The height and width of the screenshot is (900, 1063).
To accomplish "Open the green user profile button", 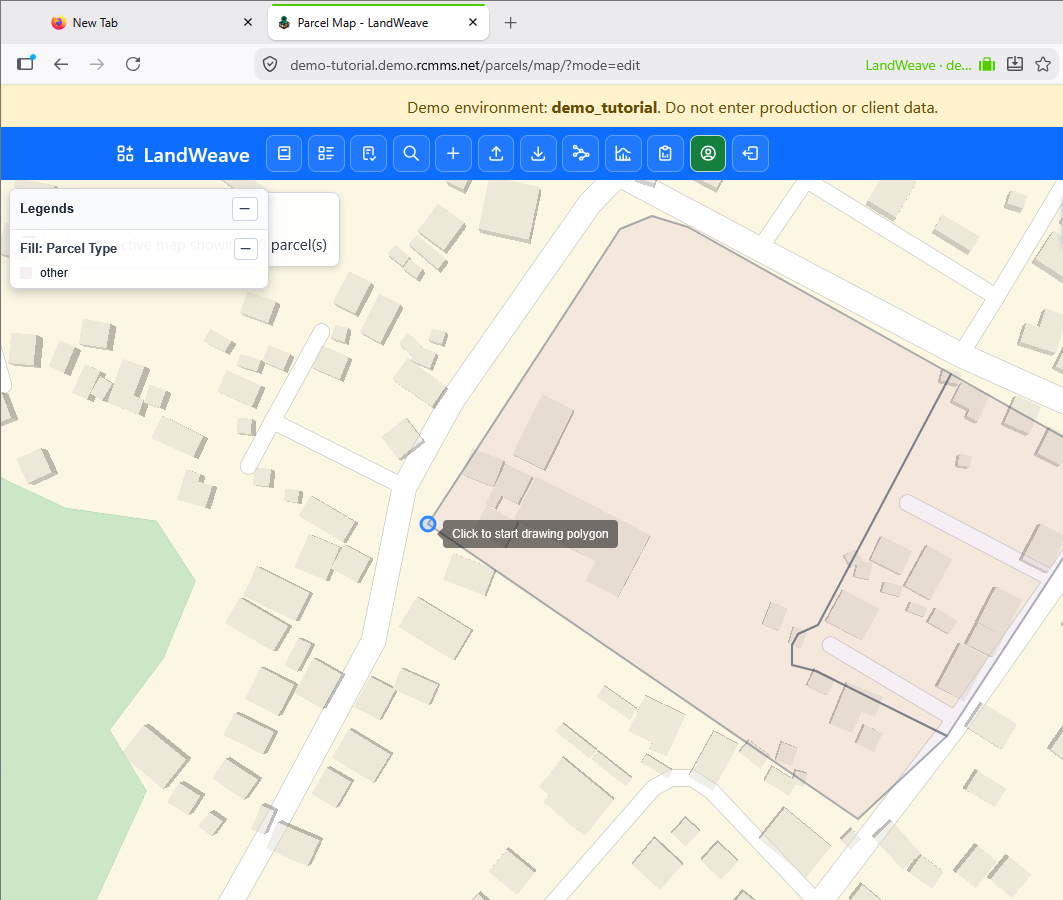I will [708, 153].
